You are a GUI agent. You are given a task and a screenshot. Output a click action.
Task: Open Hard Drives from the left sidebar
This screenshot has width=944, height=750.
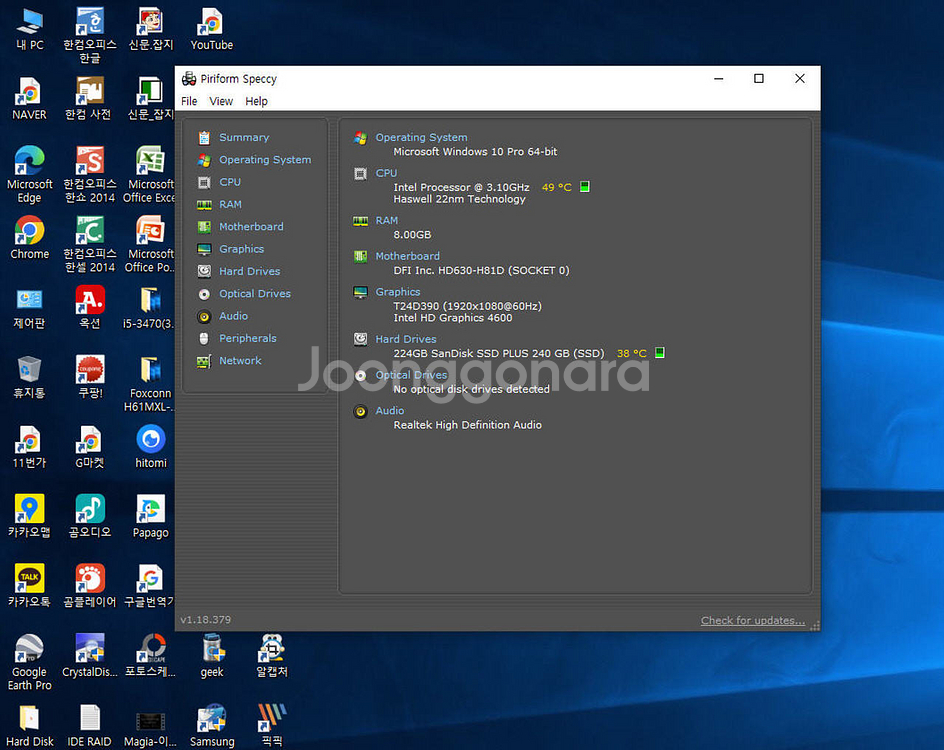[249, 271]
